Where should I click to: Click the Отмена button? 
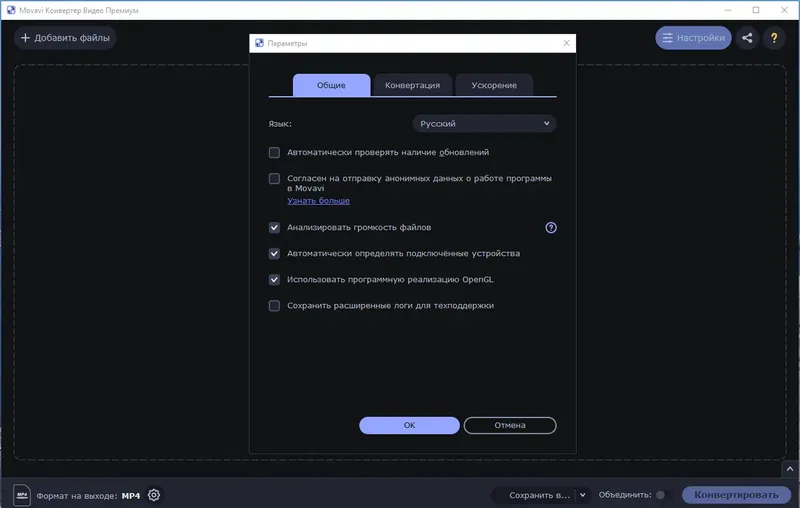(x=510, y=425)
